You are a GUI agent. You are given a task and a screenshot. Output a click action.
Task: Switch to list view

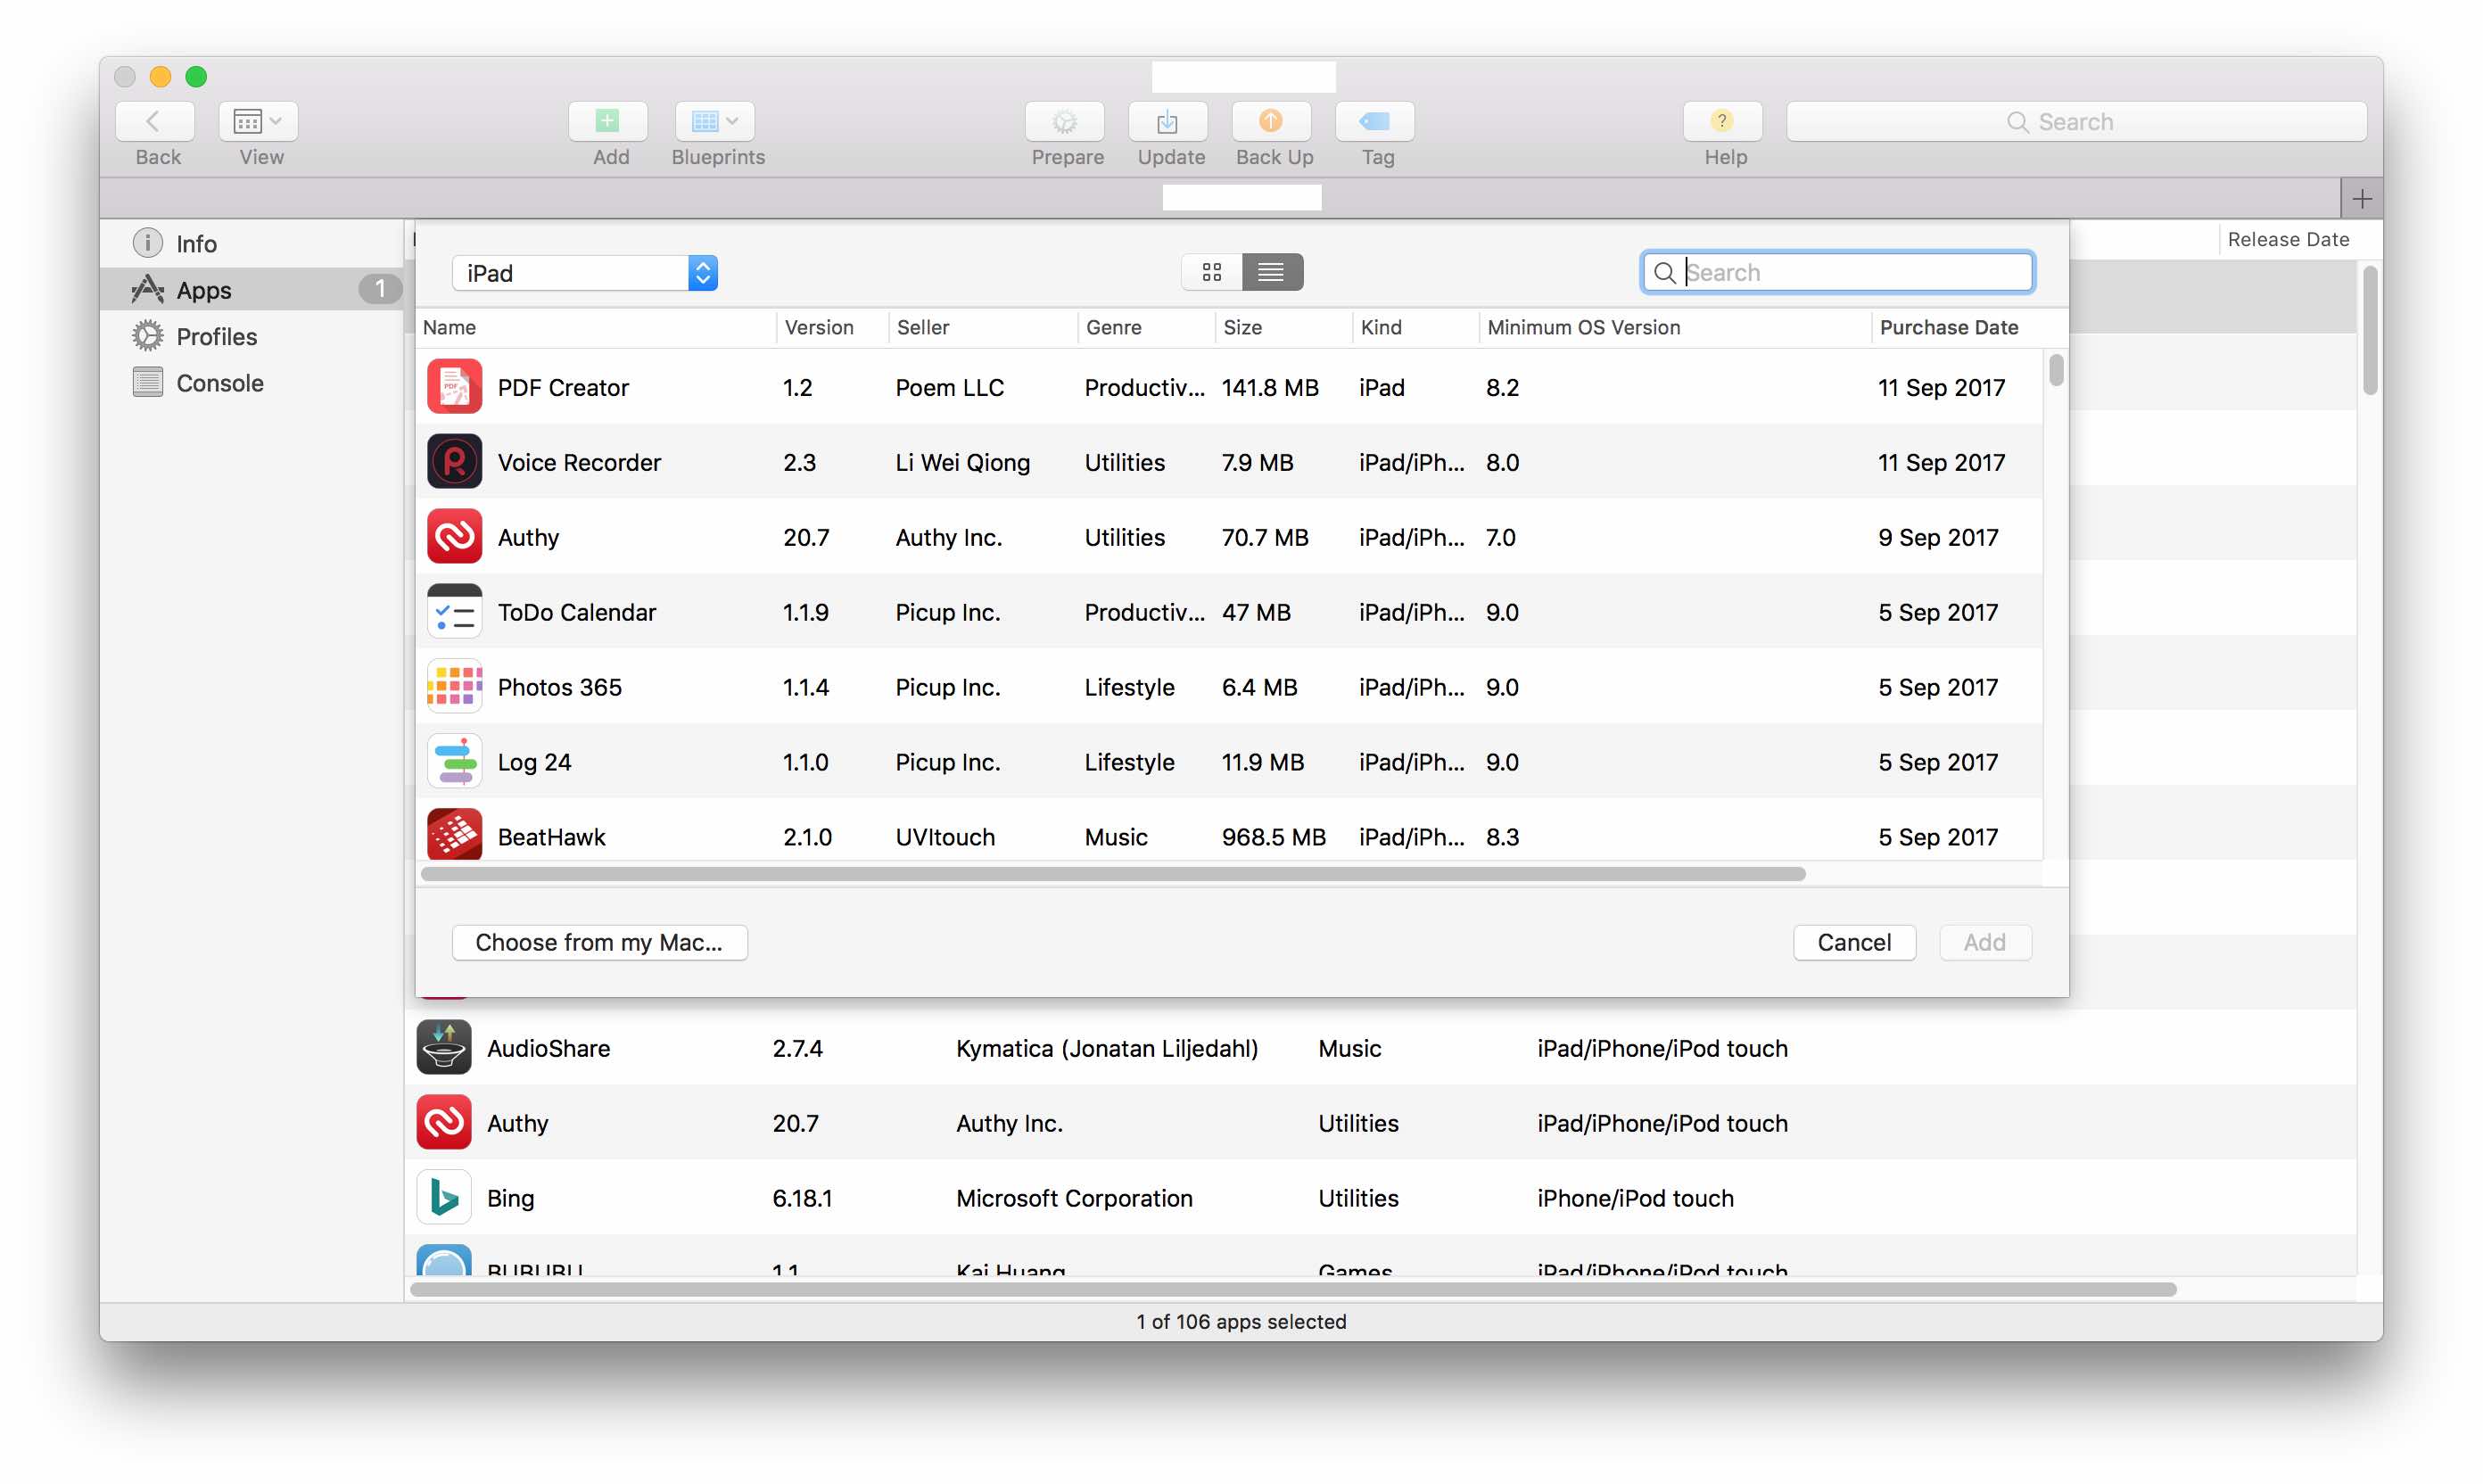(x=1272, y=272)
